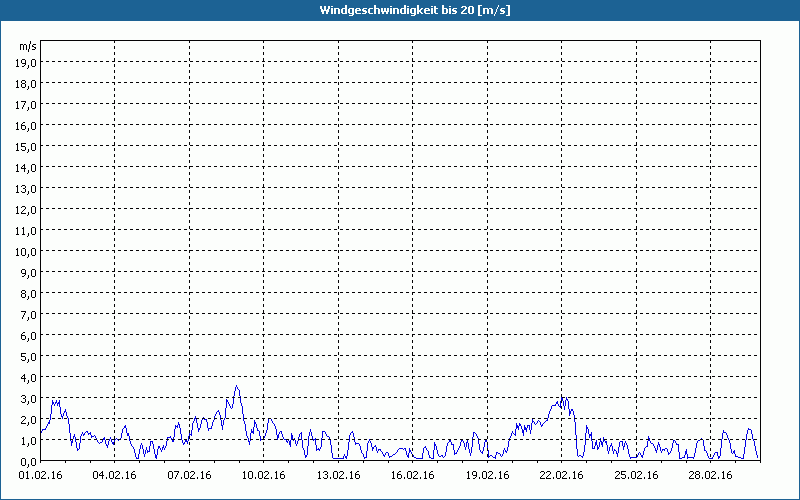The height and width of the screenshot is (500, 800).
Task: Click the 0,0 y-axis label
Action: (28, 462)
